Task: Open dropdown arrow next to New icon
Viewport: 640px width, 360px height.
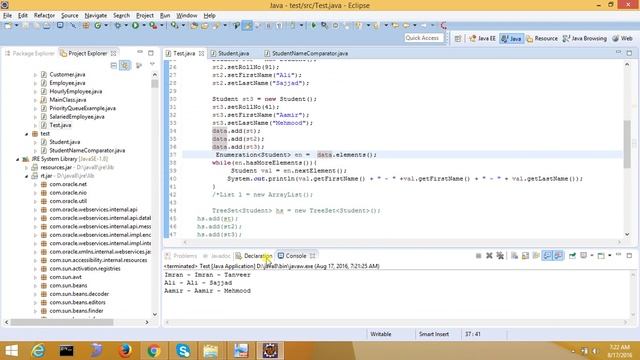Action: click(x=16, y=25)
